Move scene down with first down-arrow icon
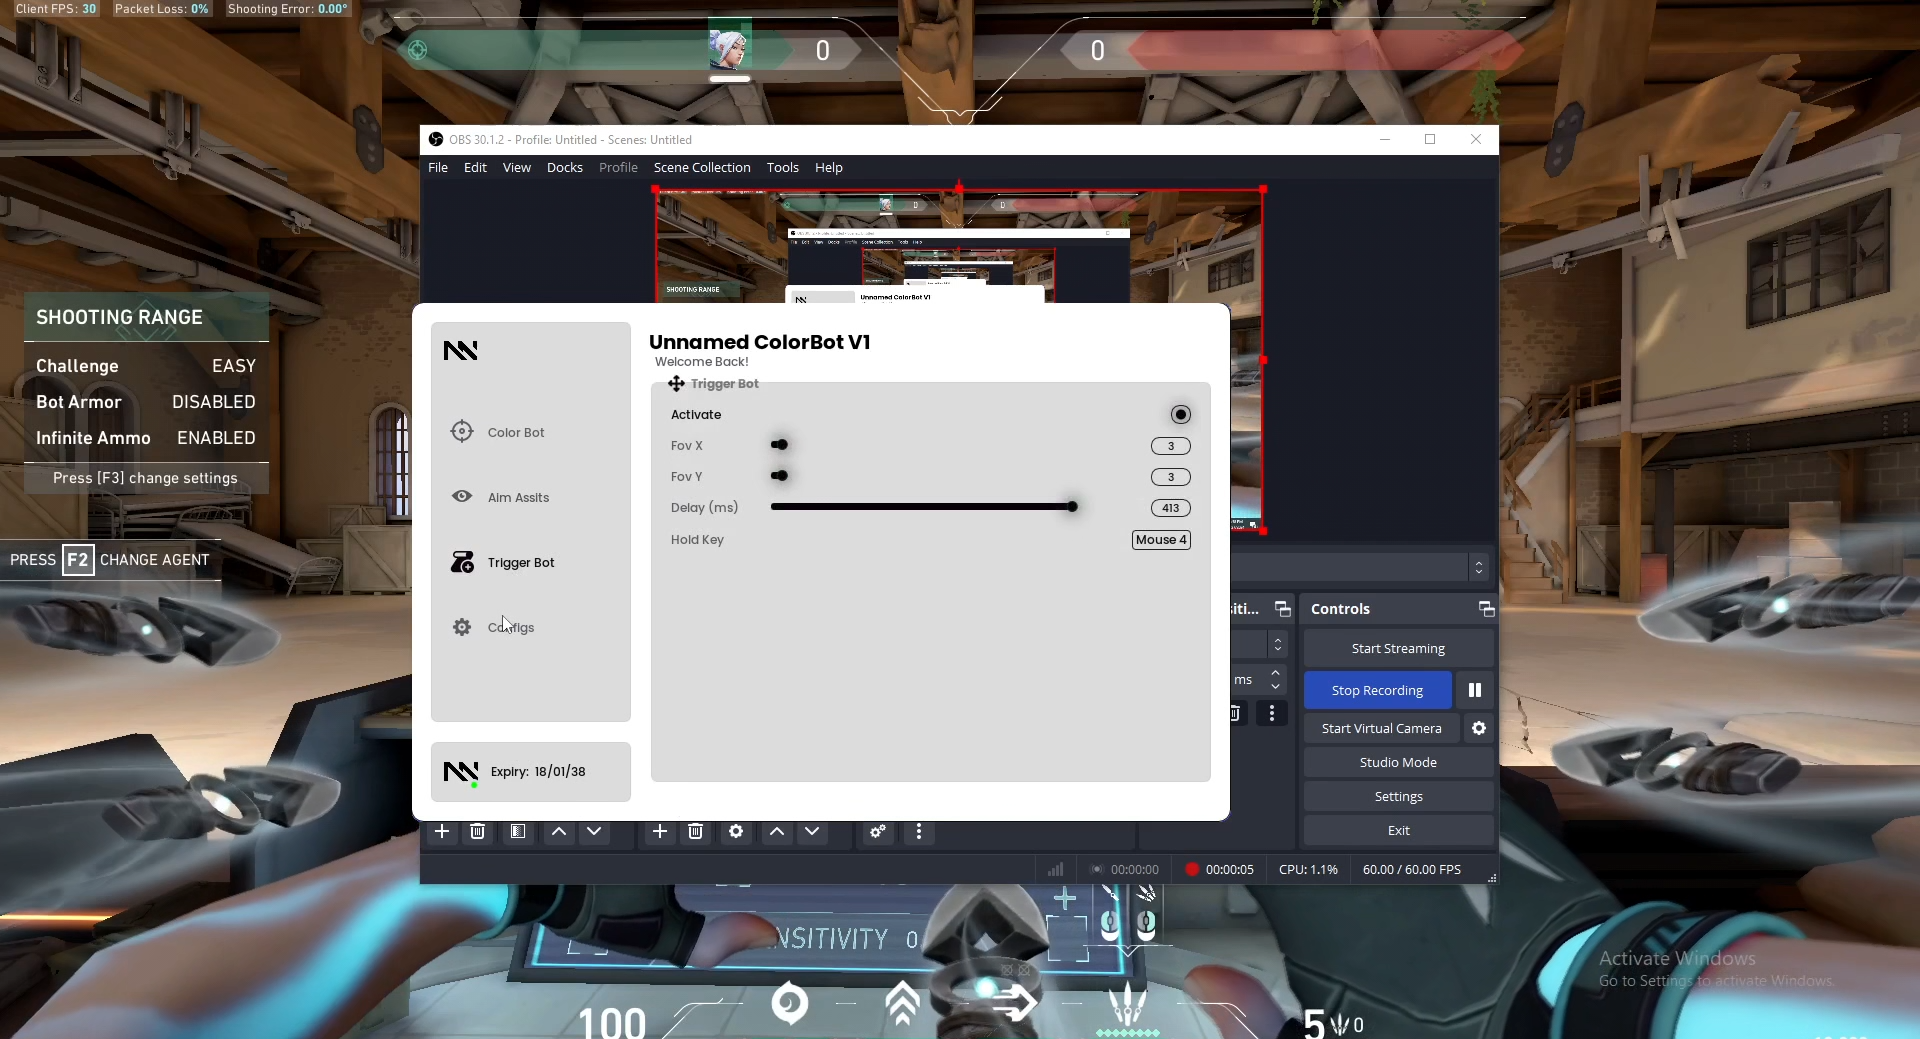Viewport: 1920px width, 1039px height. (594, 831)
